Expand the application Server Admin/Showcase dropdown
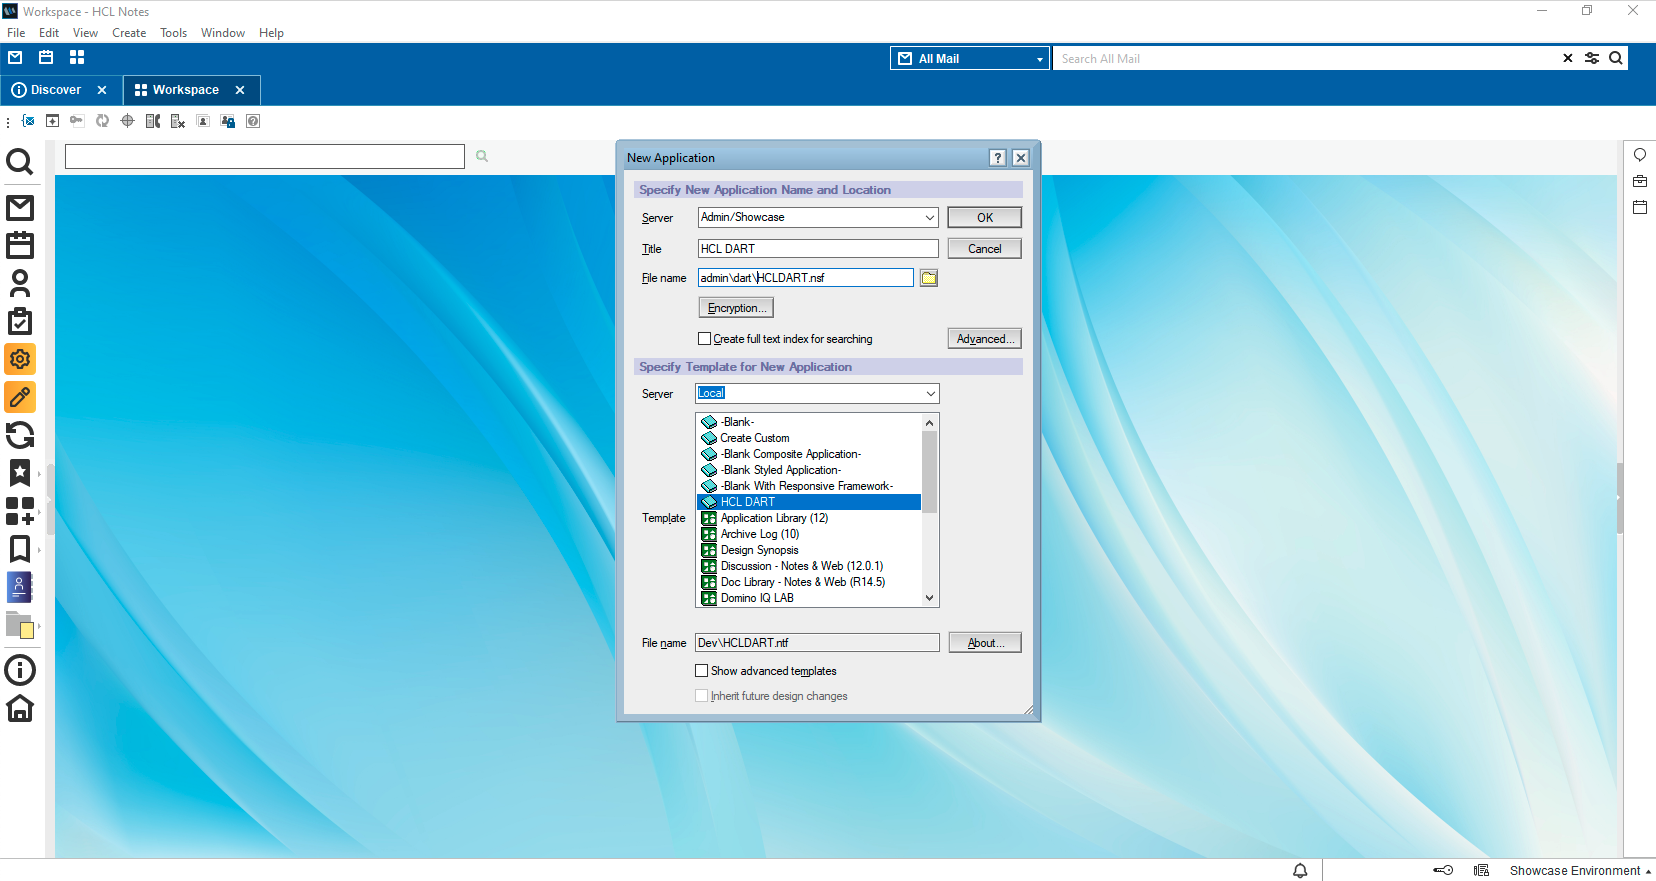The width and height of the screenshot is (1656, 881). pos(929,217)
